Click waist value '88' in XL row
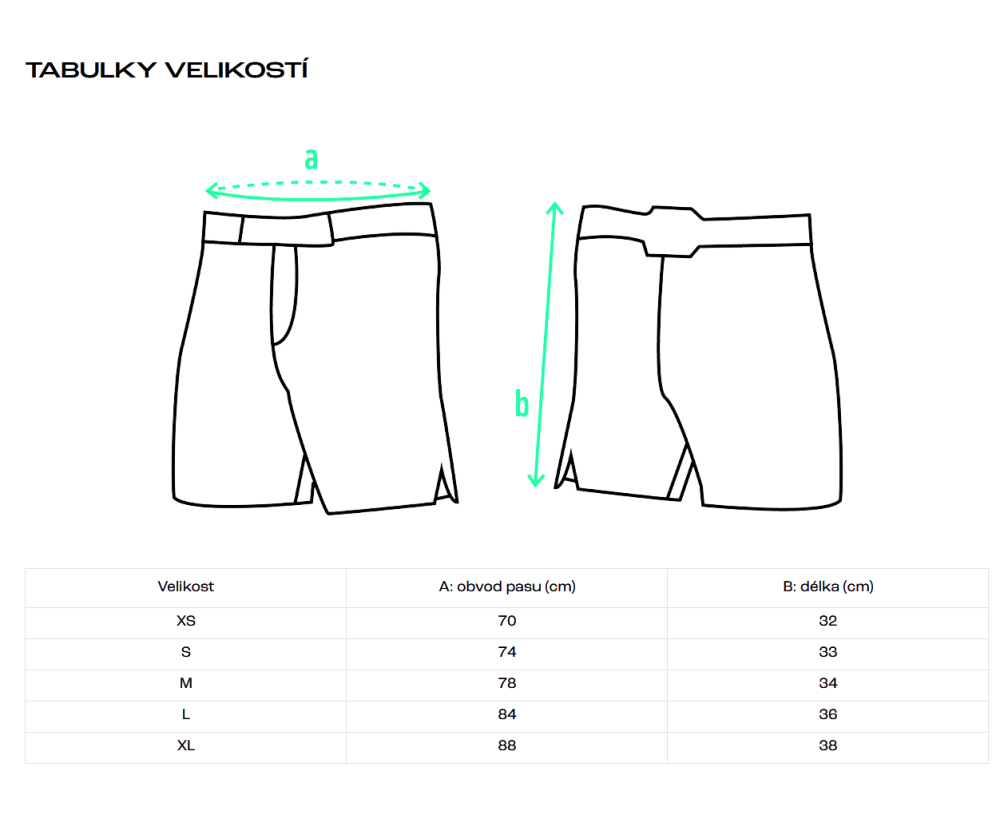Image resolution: width=1000 pixels, height=815 pixels. [507, 746]
